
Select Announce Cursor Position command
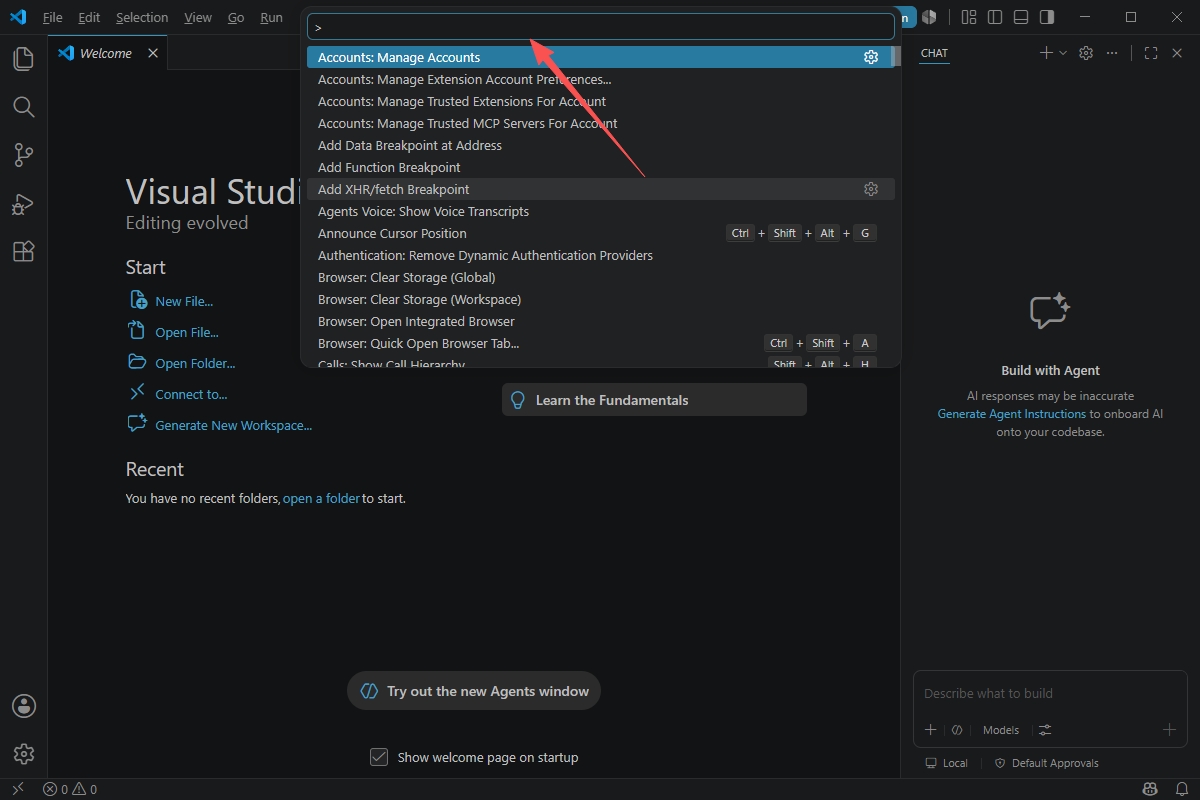(x=601, y=233)
